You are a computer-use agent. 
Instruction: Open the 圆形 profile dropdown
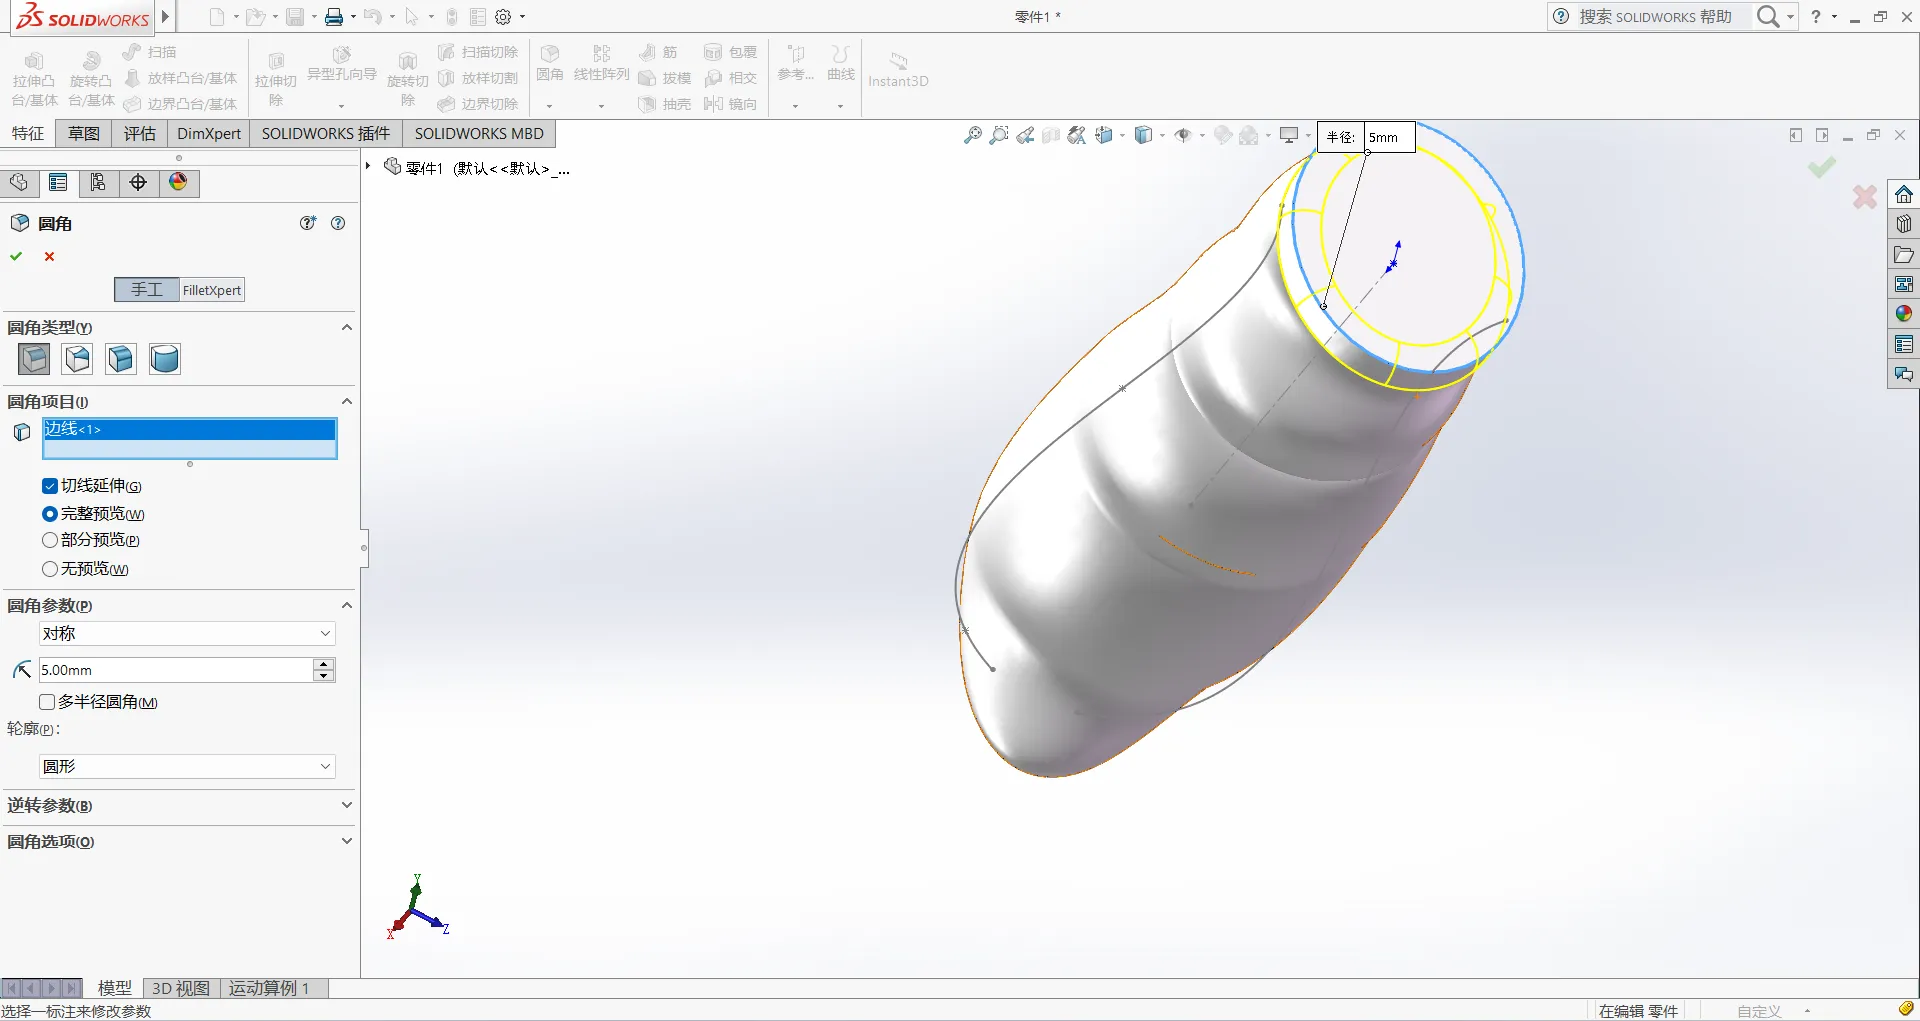tap(187, 766)
